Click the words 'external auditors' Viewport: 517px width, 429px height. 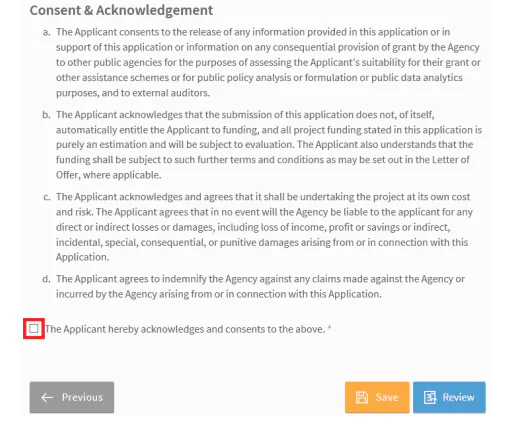171,93
